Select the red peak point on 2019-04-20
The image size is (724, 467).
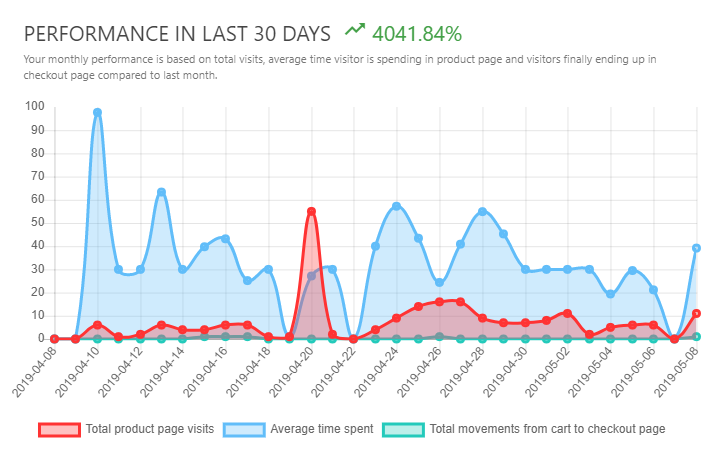pyautogui.click(x=311, y=212)
